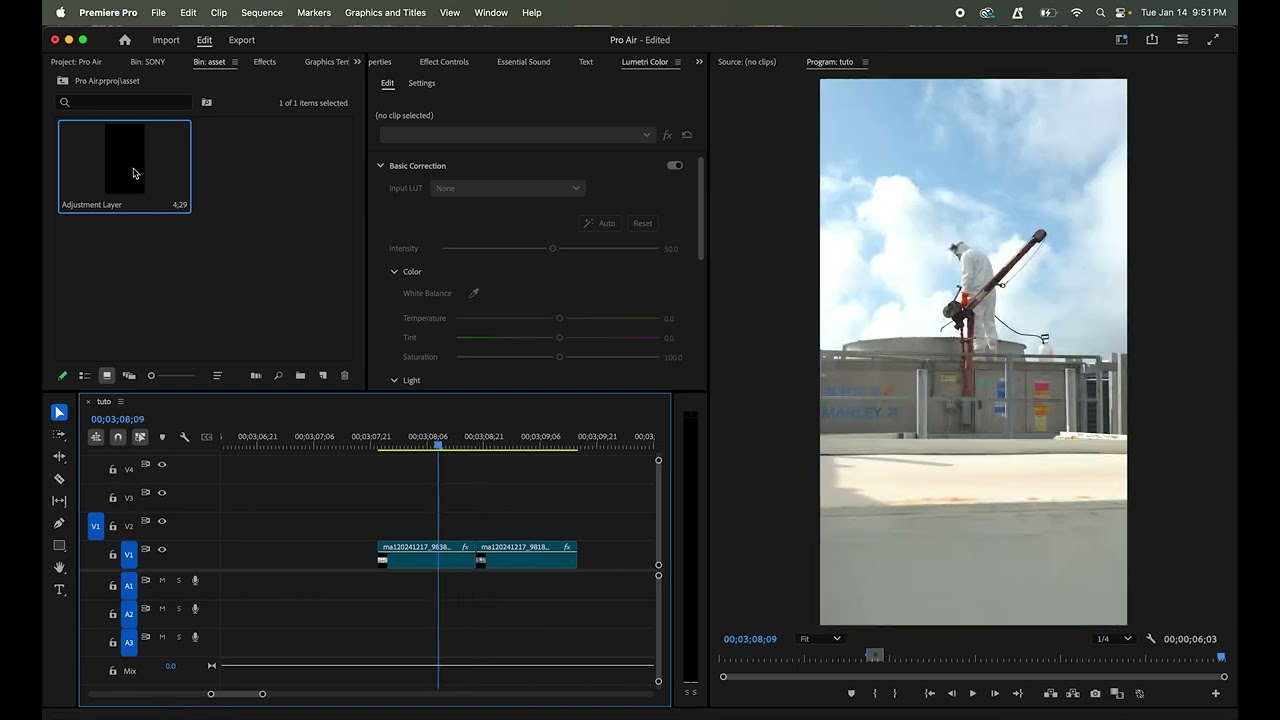Solo audio track A2

tap(178, 608)
